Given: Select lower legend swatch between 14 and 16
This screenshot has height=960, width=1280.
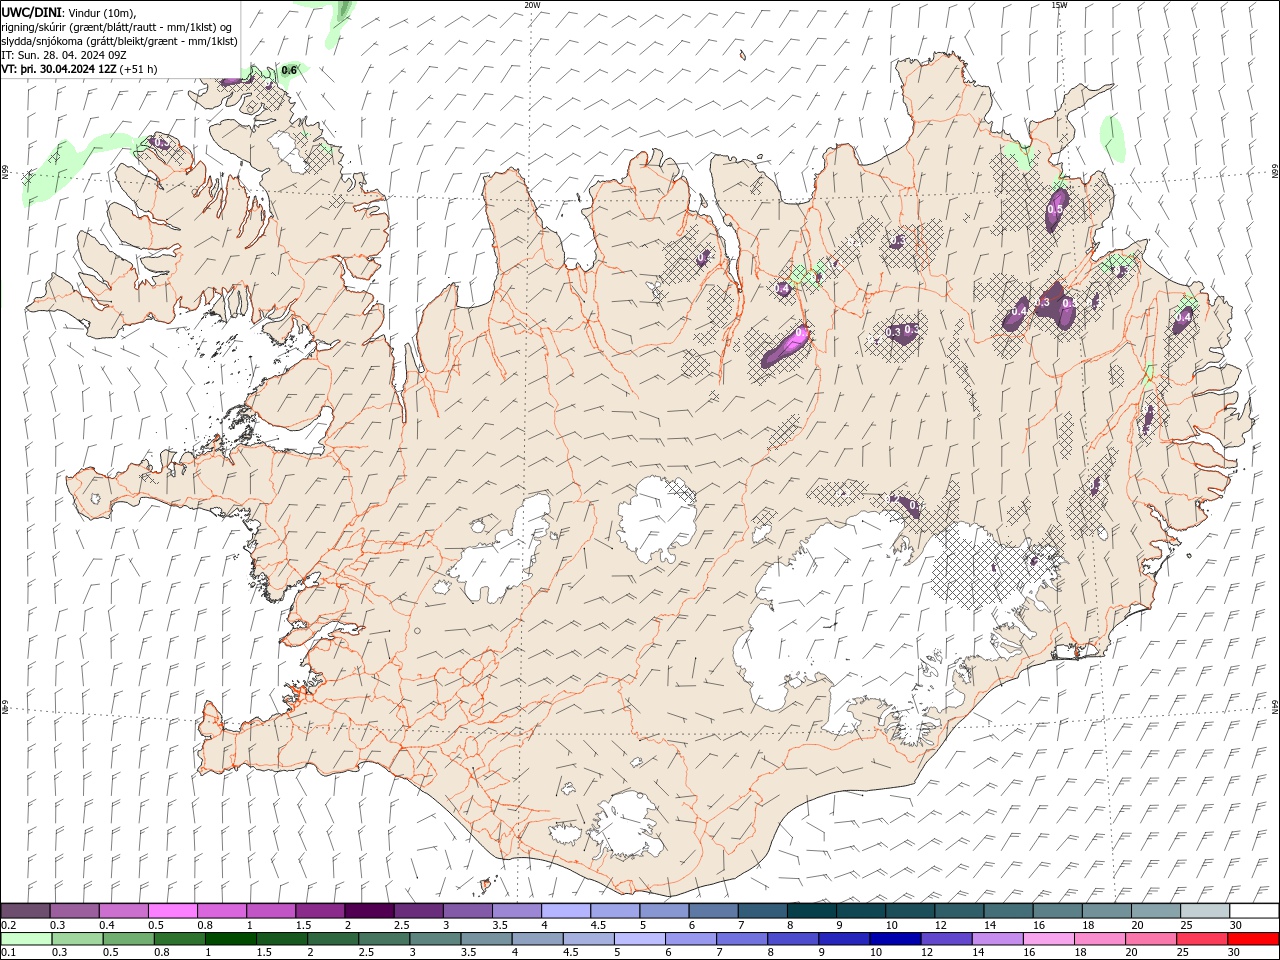Looking at the screenshot, I should [x=997, y=939].
